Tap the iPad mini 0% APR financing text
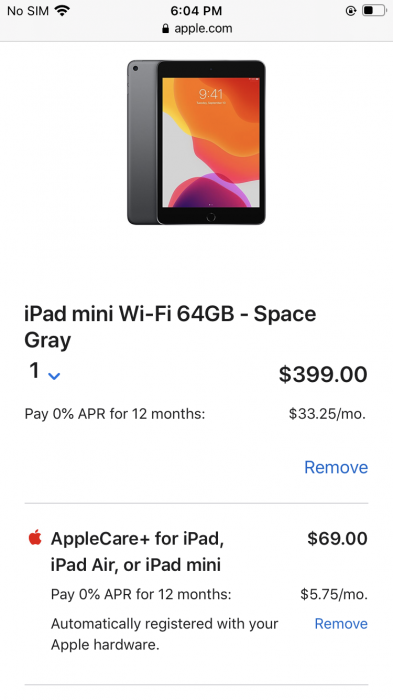This screenshot has height=700, width=393. (x=115, y=414)
